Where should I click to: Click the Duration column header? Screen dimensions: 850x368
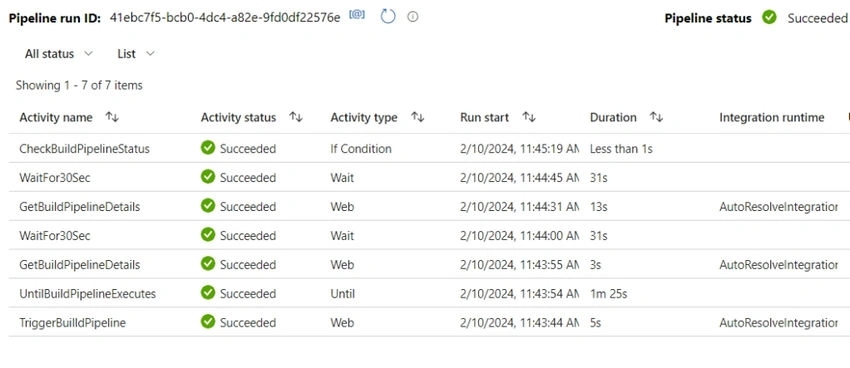[613, 118]
